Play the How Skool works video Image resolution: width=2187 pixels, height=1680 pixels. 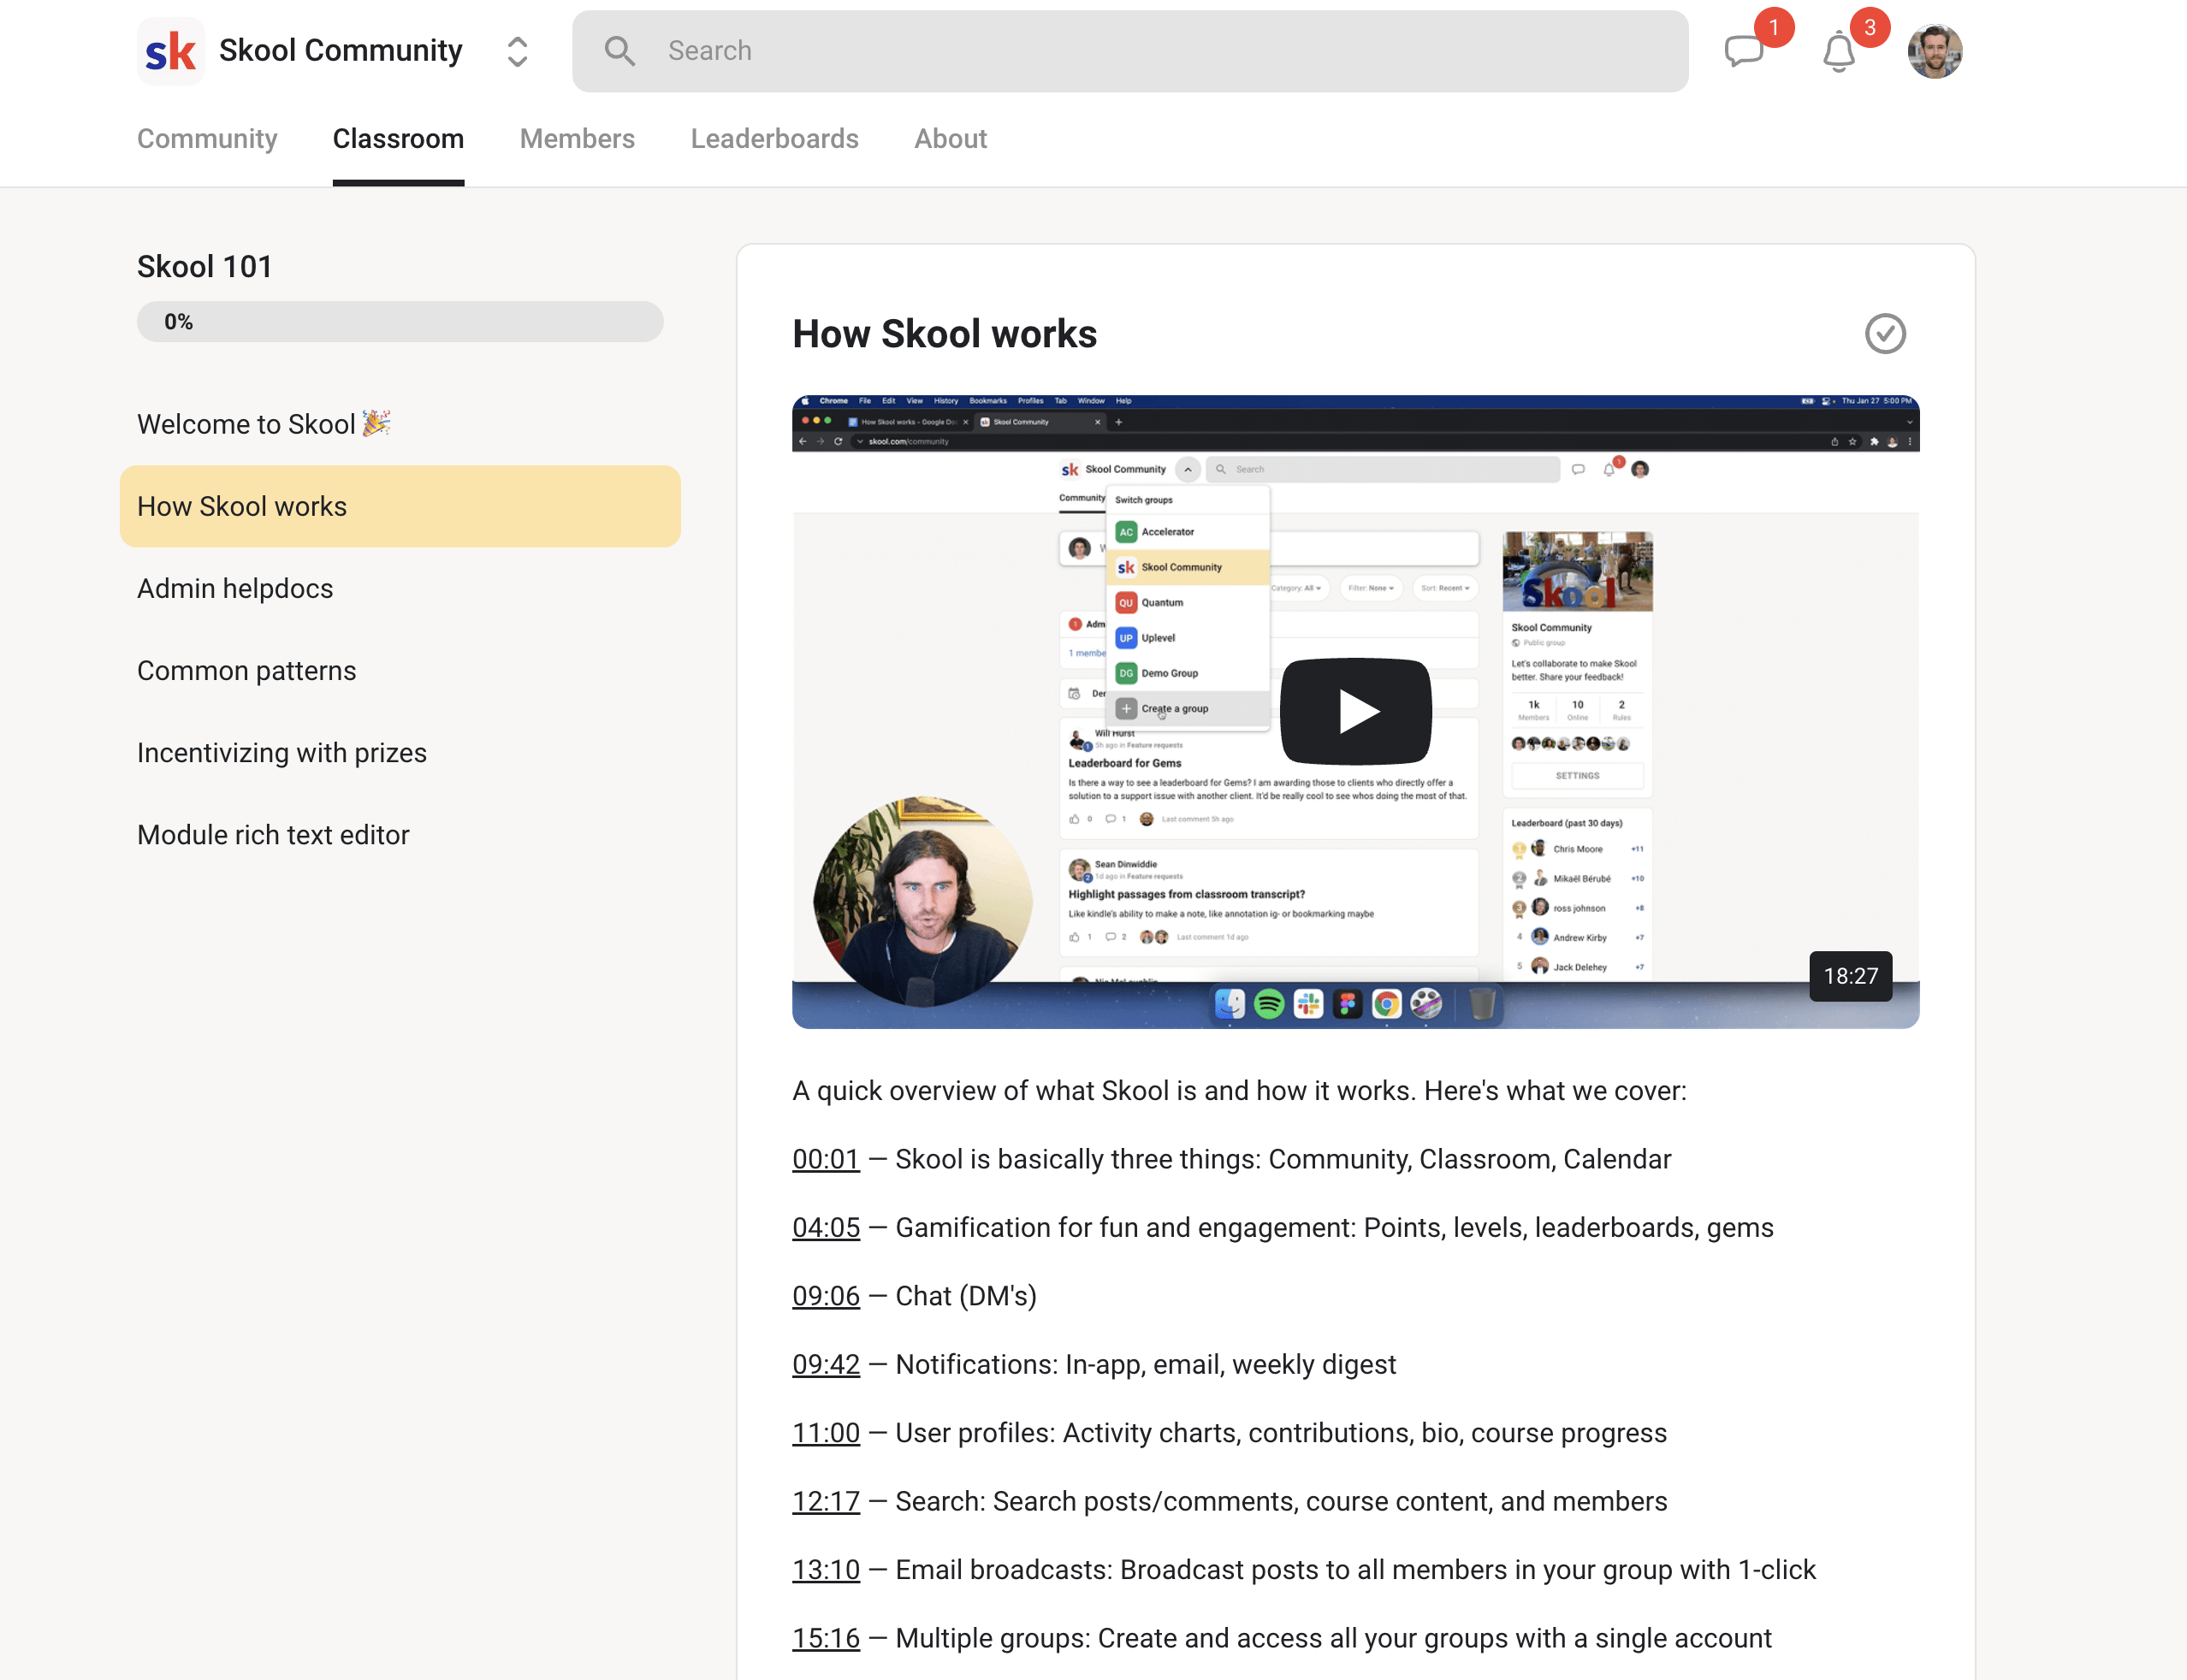(1355, 711)
